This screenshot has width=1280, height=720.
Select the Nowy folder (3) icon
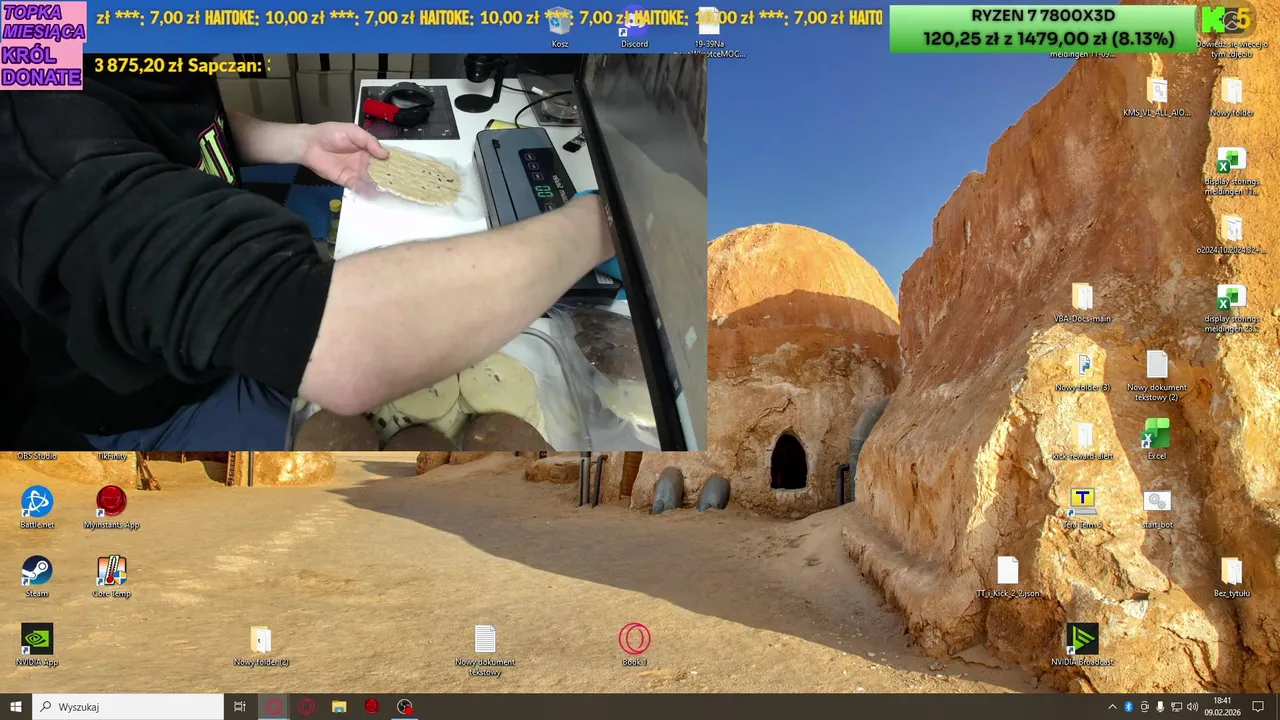coord(1082,371)
